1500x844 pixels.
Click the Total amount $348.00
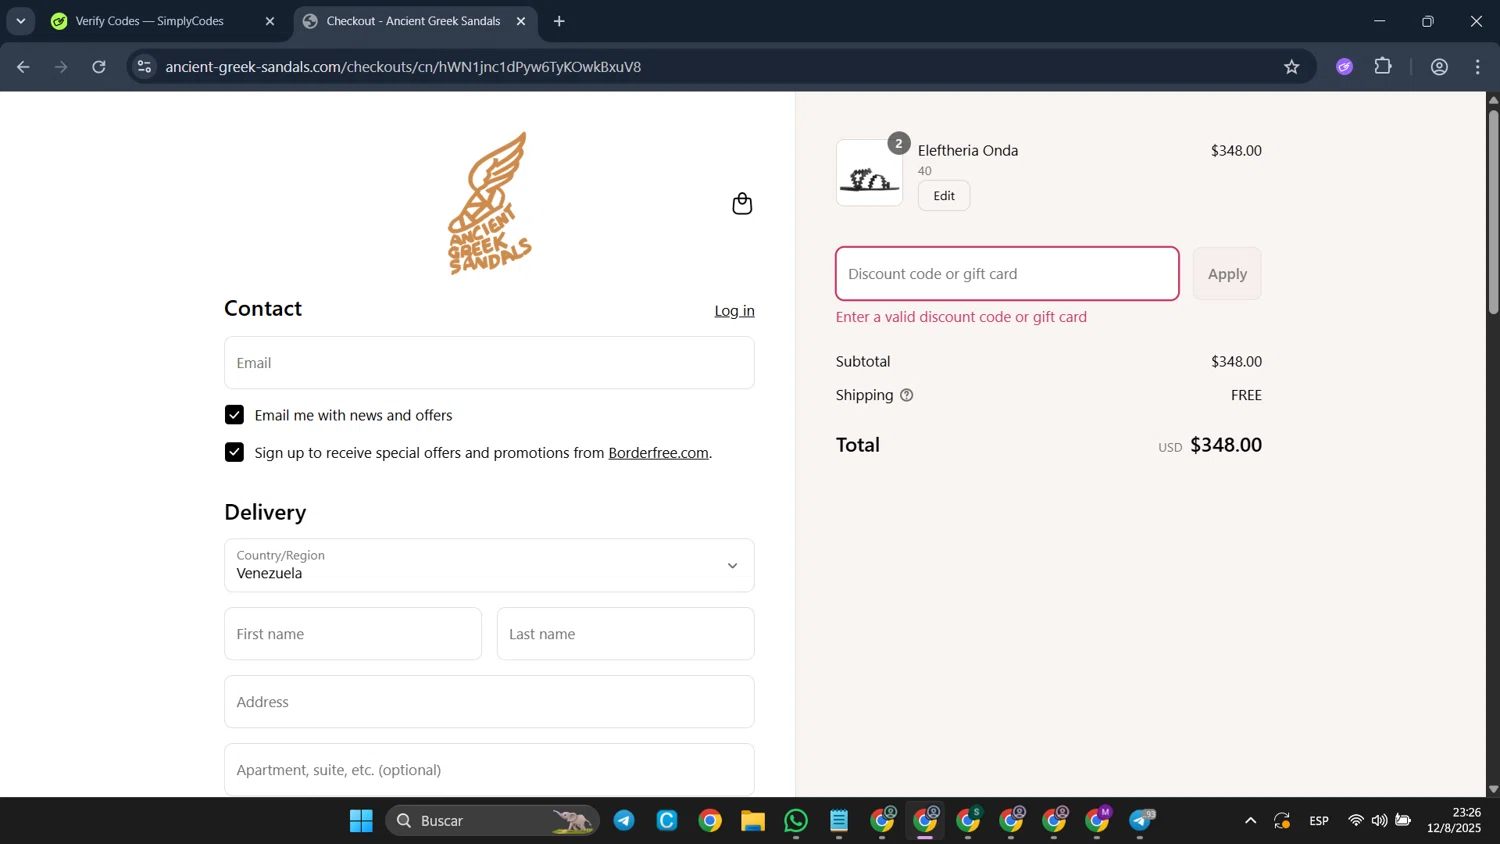pyautogui.click(x=1226, y=445)
